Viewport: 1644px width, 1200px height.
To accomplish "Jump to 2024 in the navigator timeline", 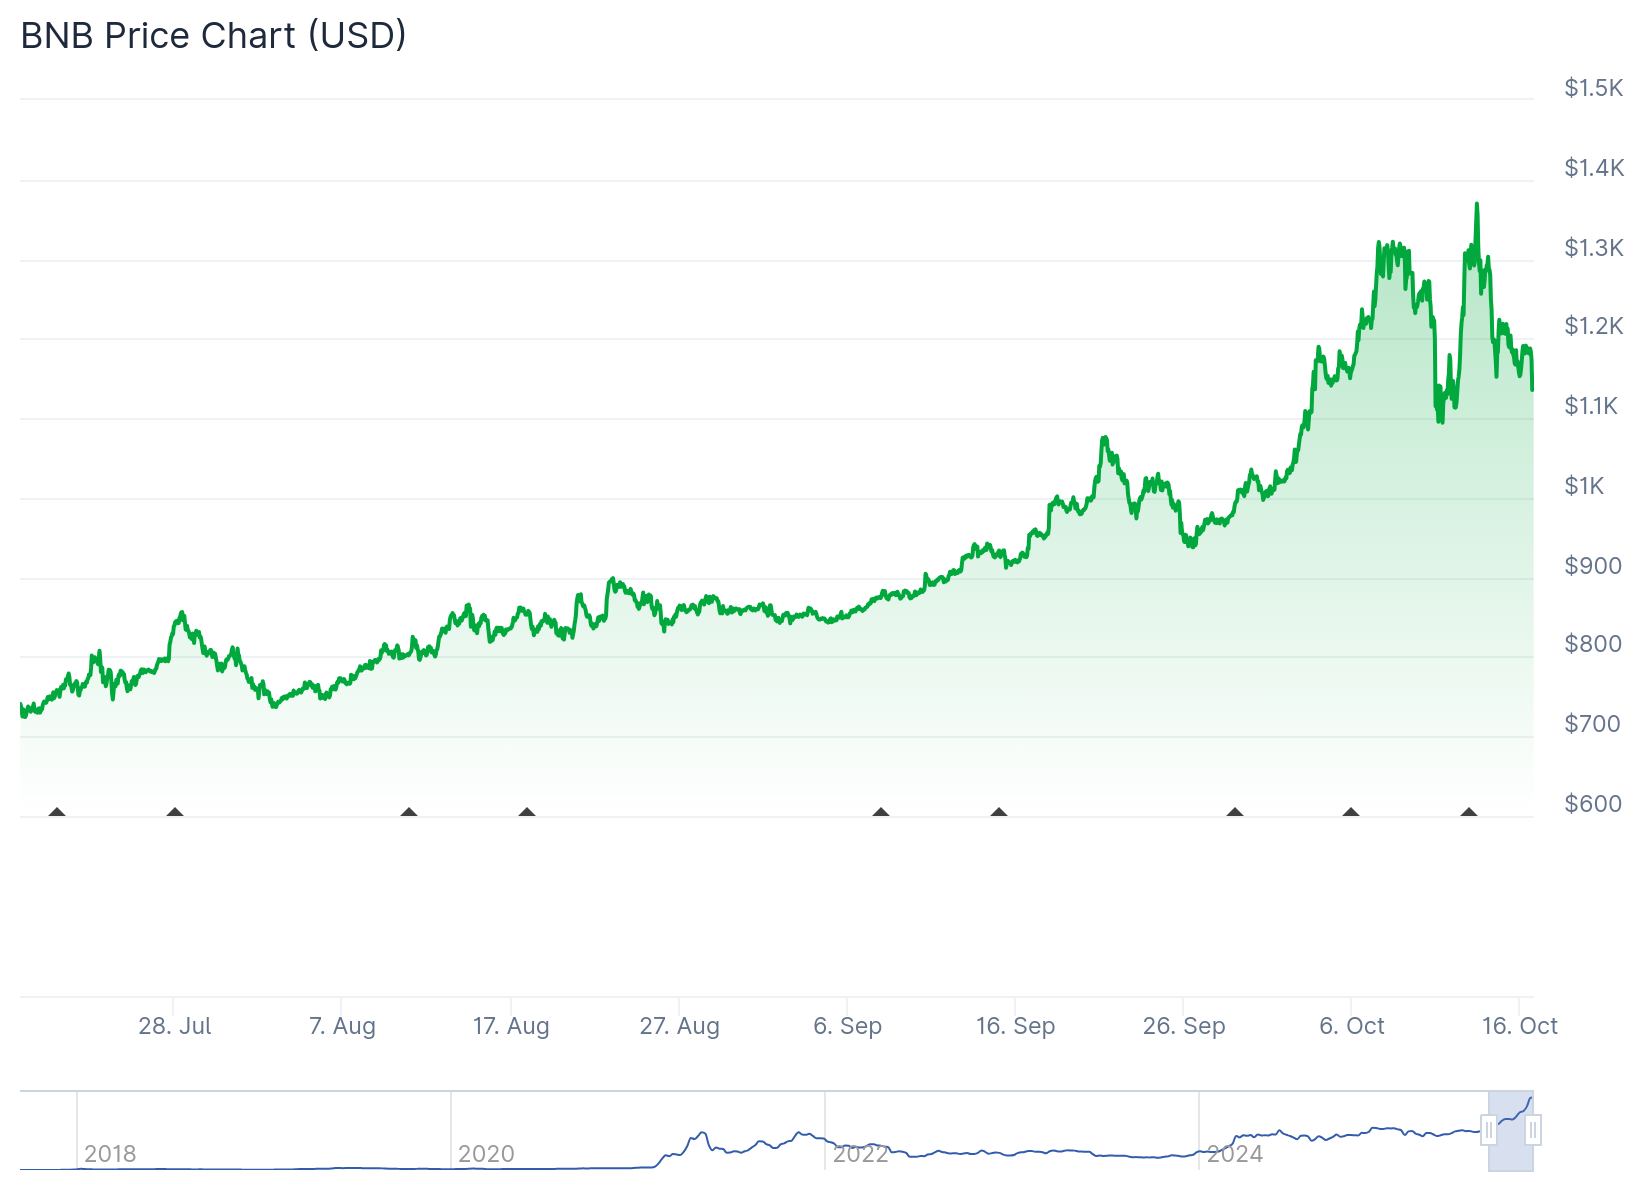I will point(1235,1154).
